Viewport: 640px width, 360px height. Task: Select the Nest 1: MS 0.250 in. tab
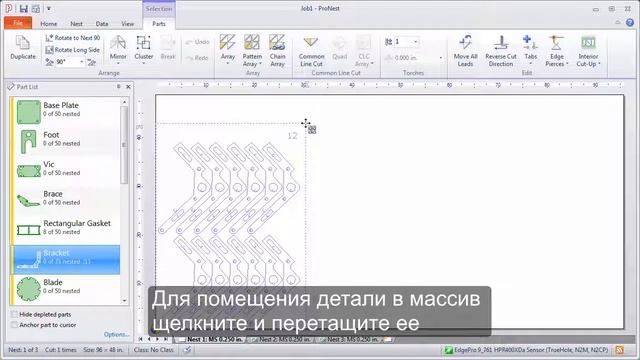[211, 339]
